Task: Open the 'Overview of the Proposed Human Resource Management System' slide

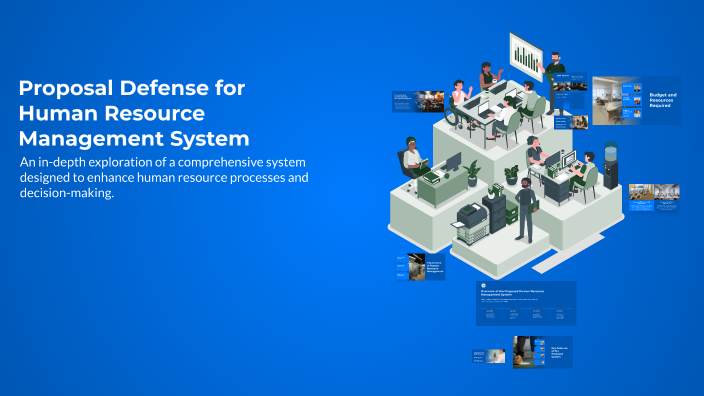Action: pos(526,304)
